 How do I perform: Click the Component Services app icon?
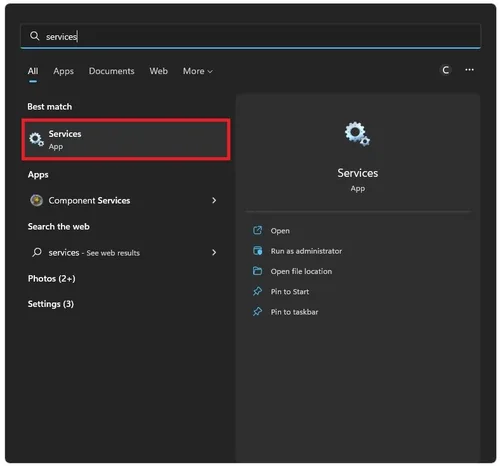(x=36, y=200)
